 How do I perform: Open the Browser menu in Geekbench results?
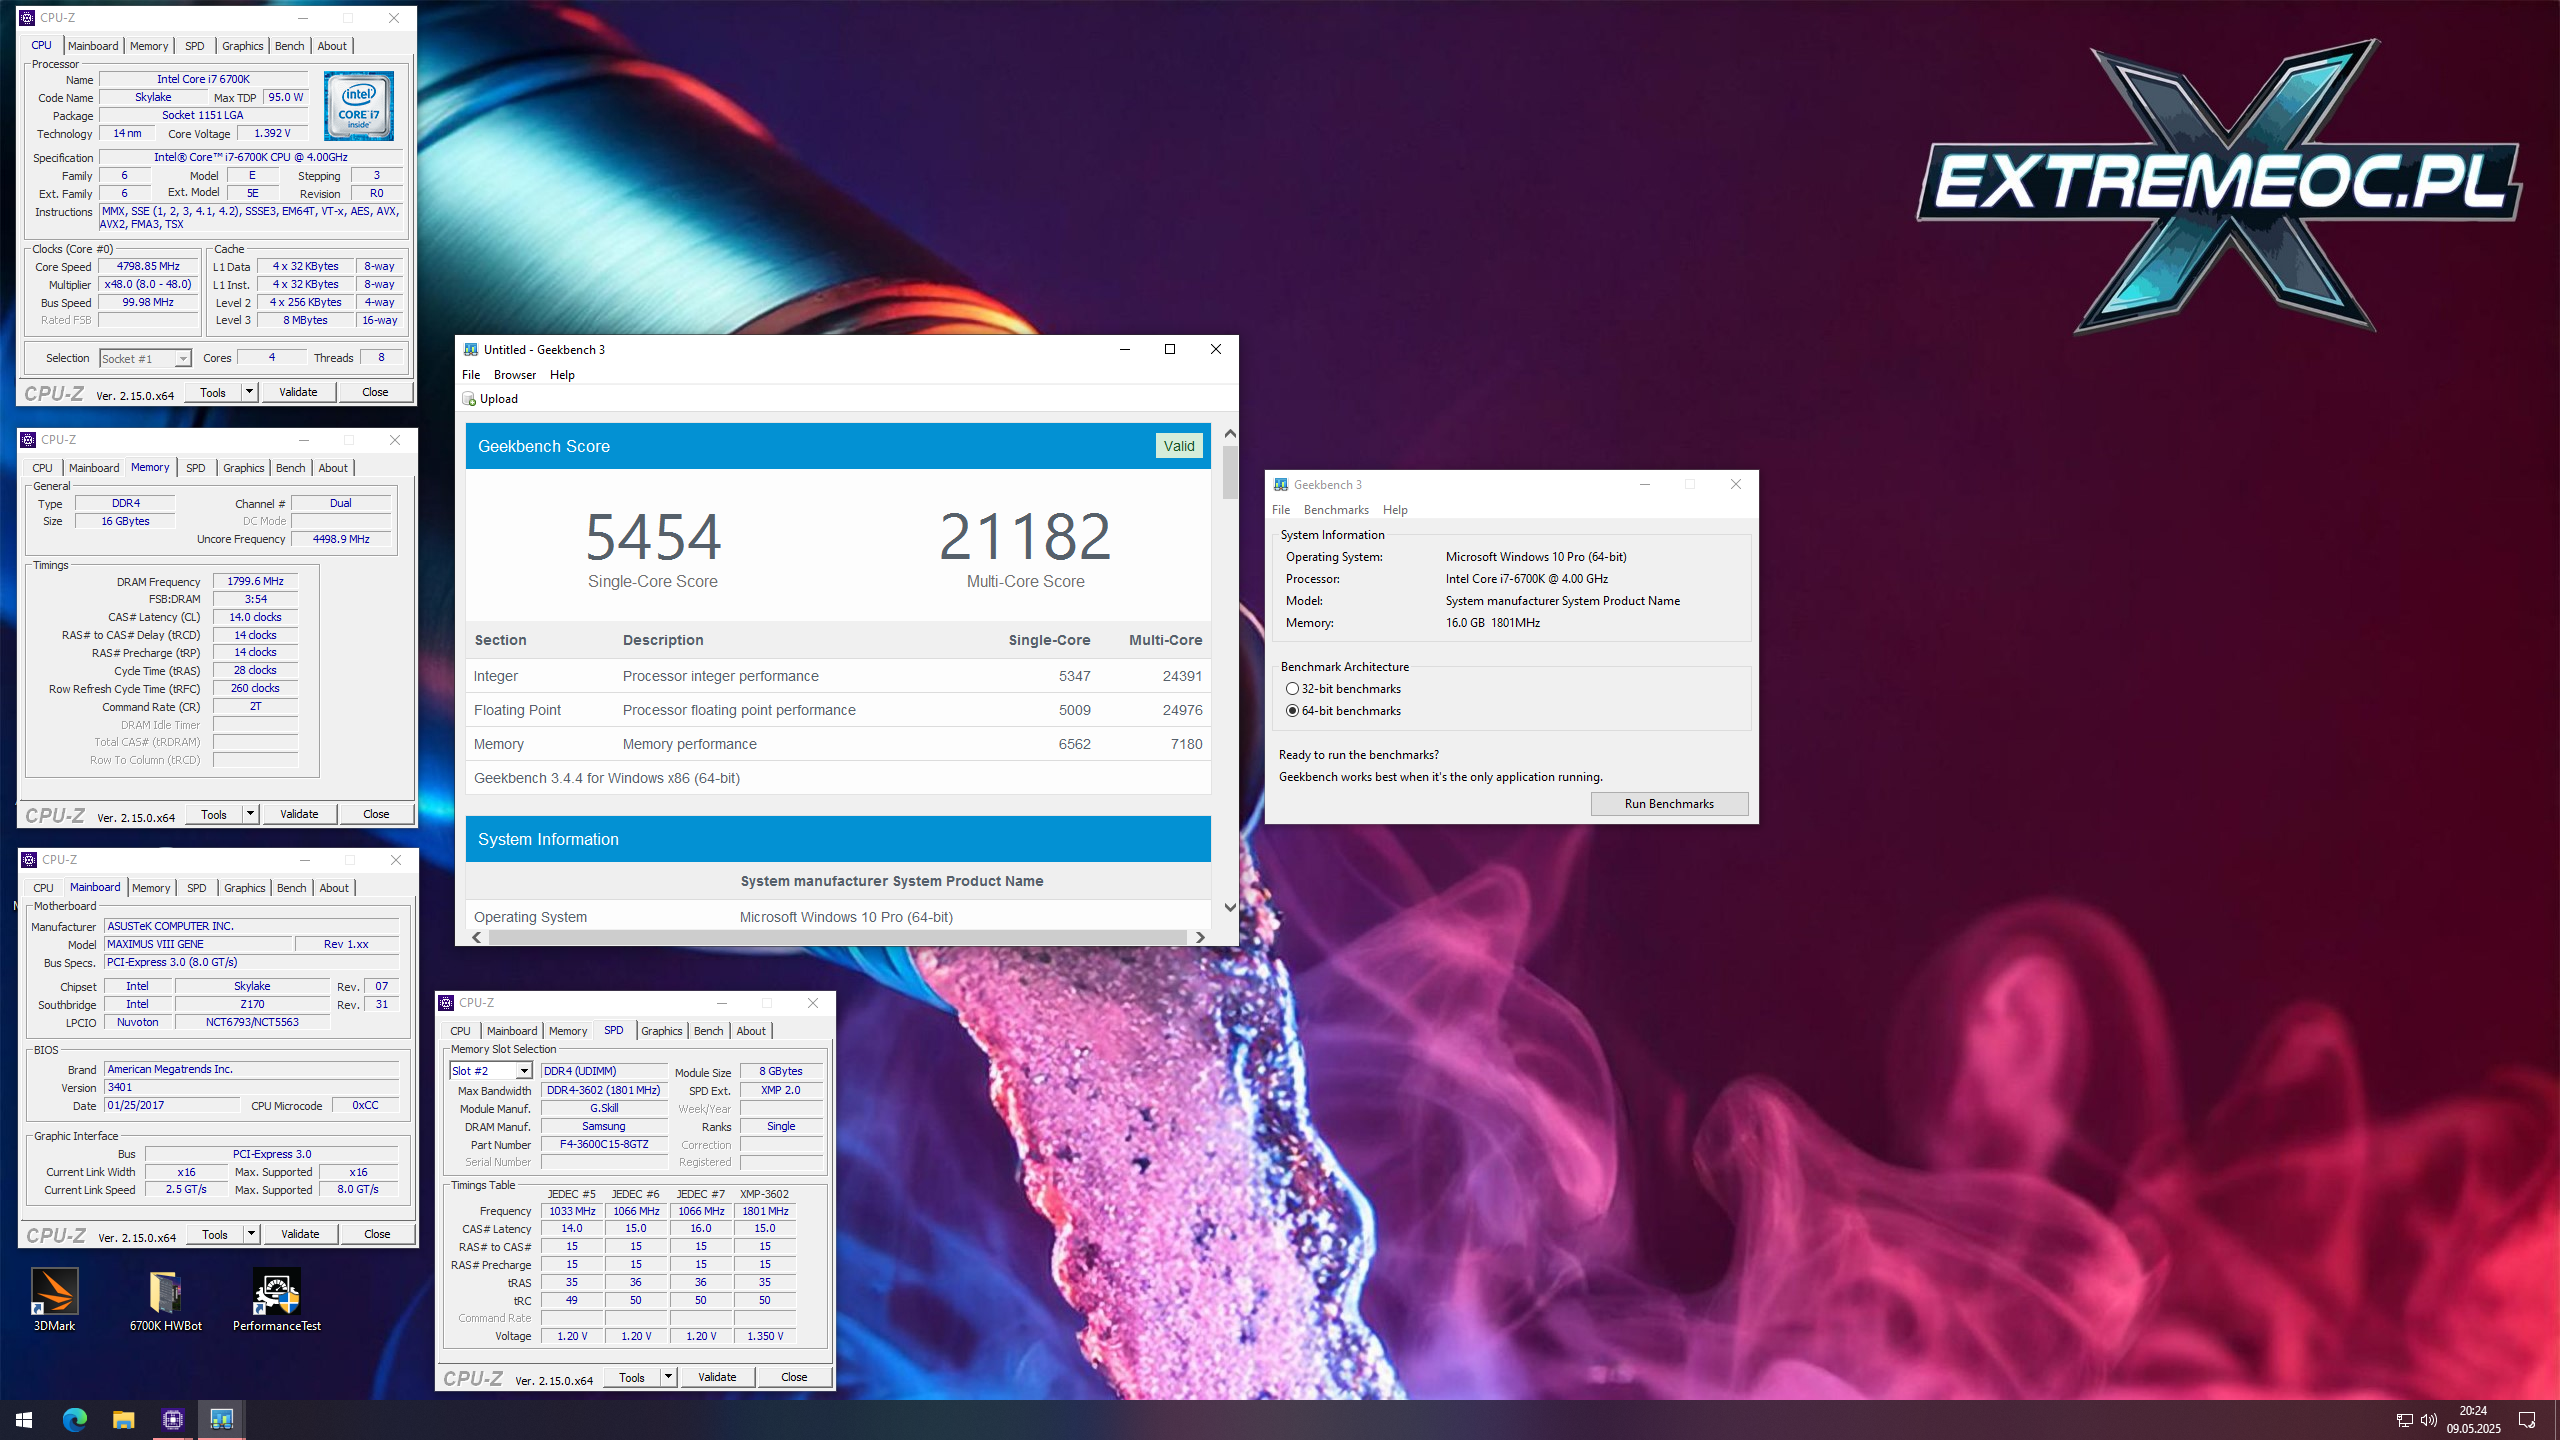click(514, 375)
